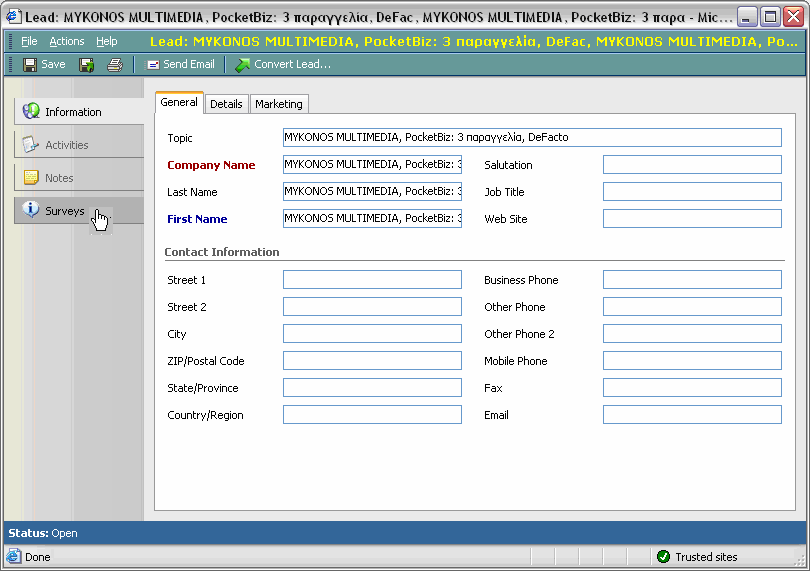Click the ZIP/Postal Code input field
The image size is (810, 571).
pyautogui.click(x=372, y=360)
